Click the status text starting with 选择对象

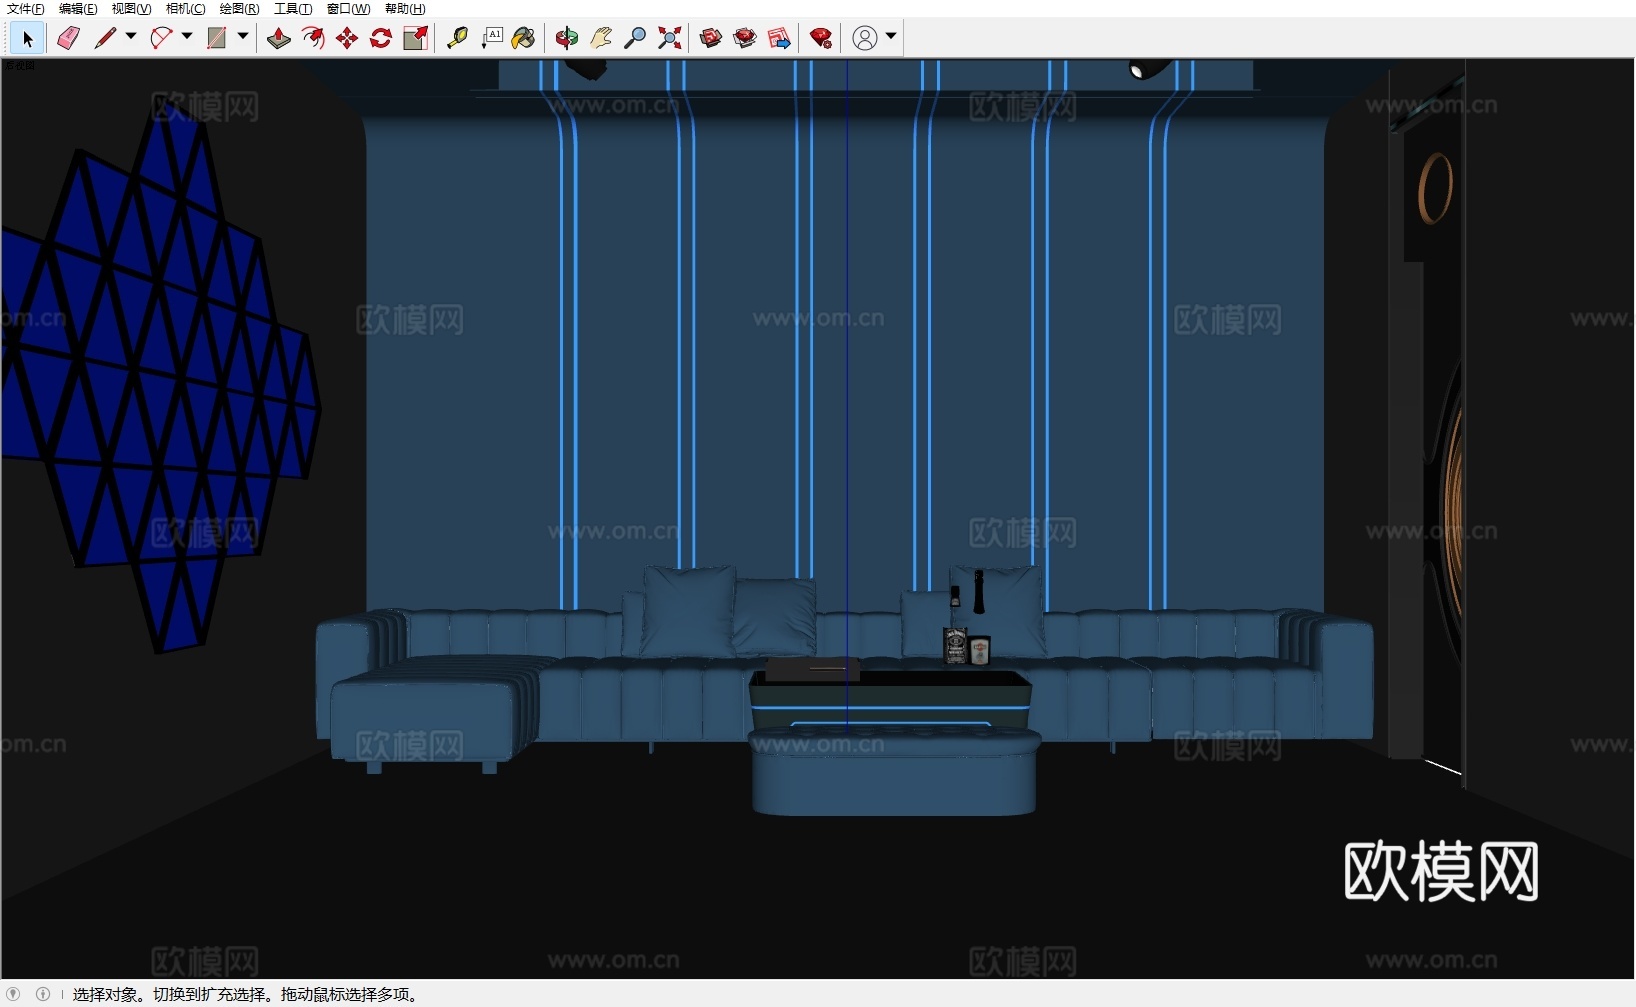coord(246,994)
